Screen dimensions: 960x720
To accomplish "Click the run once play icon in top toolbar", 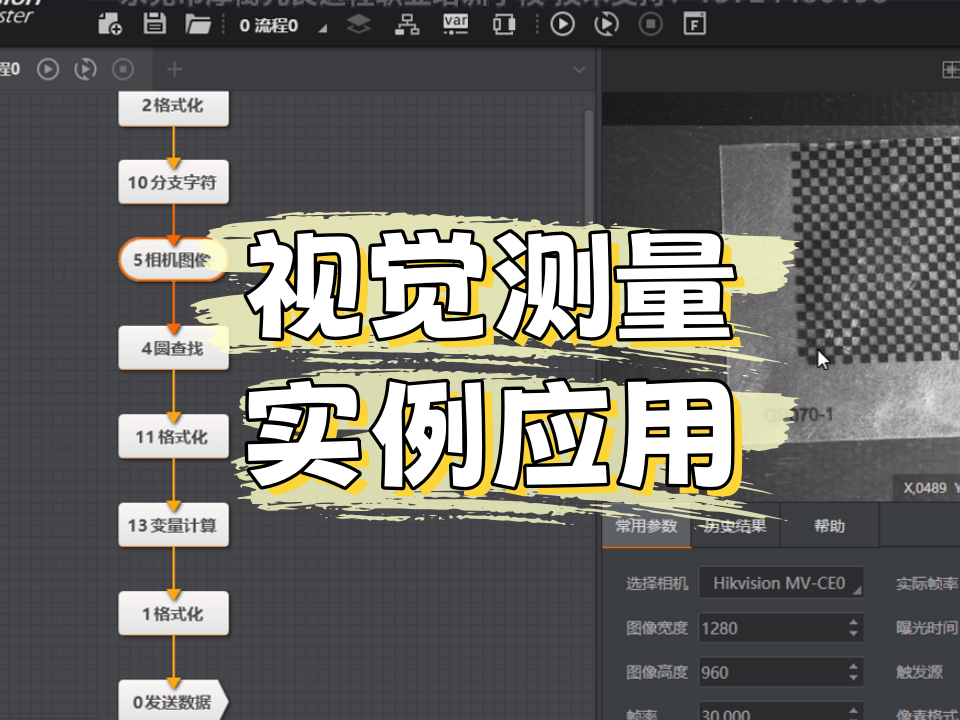I will pos(562,25).
